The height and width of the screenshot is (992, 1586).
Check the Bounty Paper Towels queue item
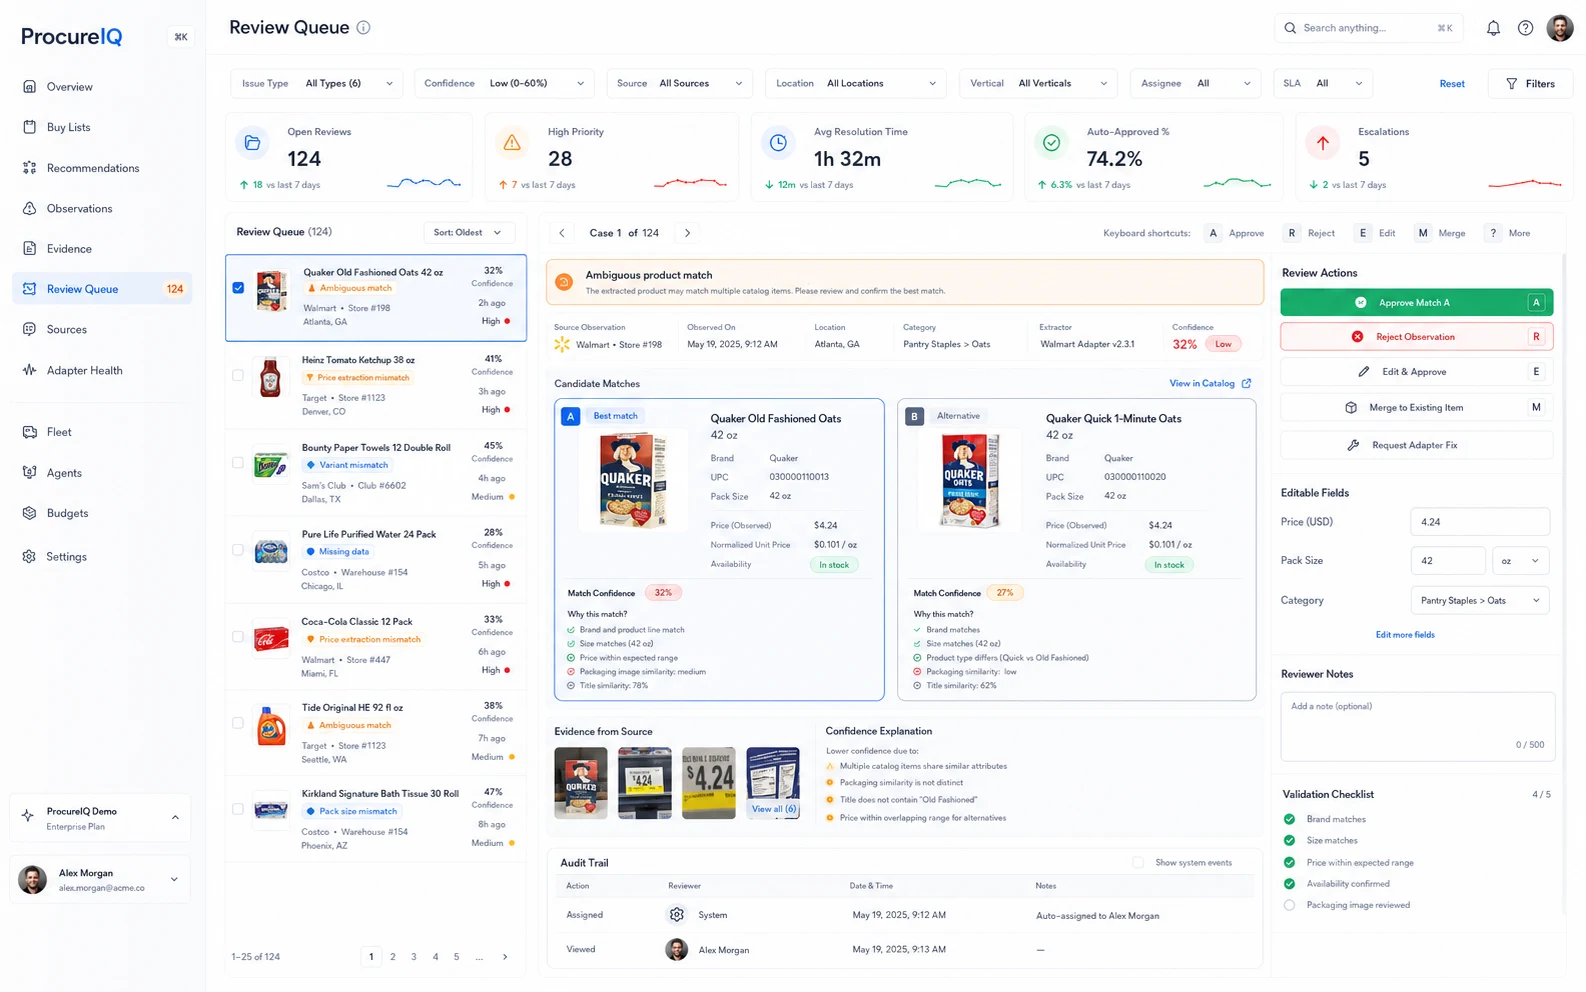pos(238,463)
